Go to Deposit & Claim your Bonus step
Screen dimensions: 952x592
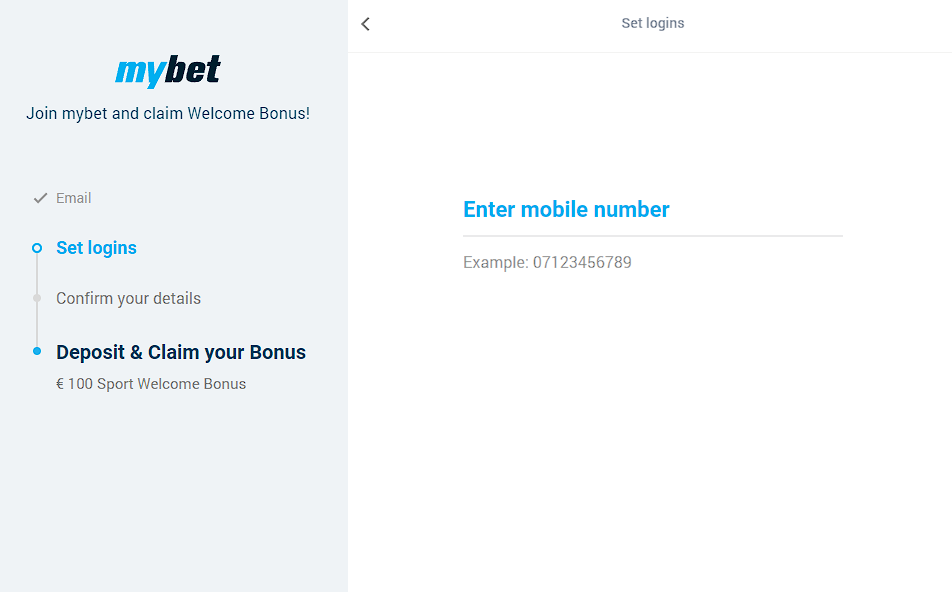click(181, 352)
